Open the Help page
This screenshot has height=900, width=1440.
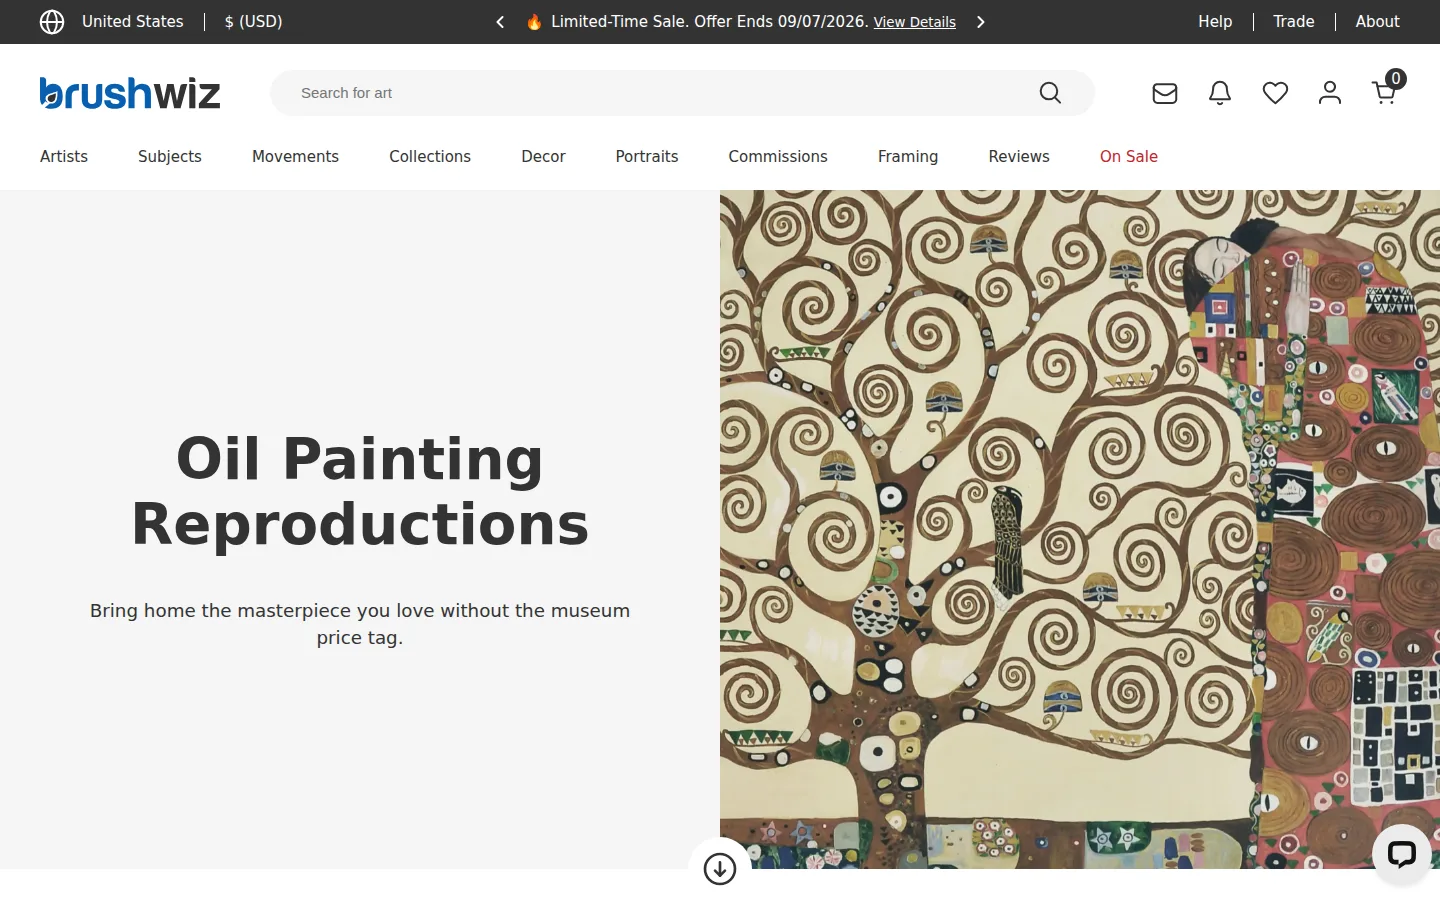tap(1215, 22)
